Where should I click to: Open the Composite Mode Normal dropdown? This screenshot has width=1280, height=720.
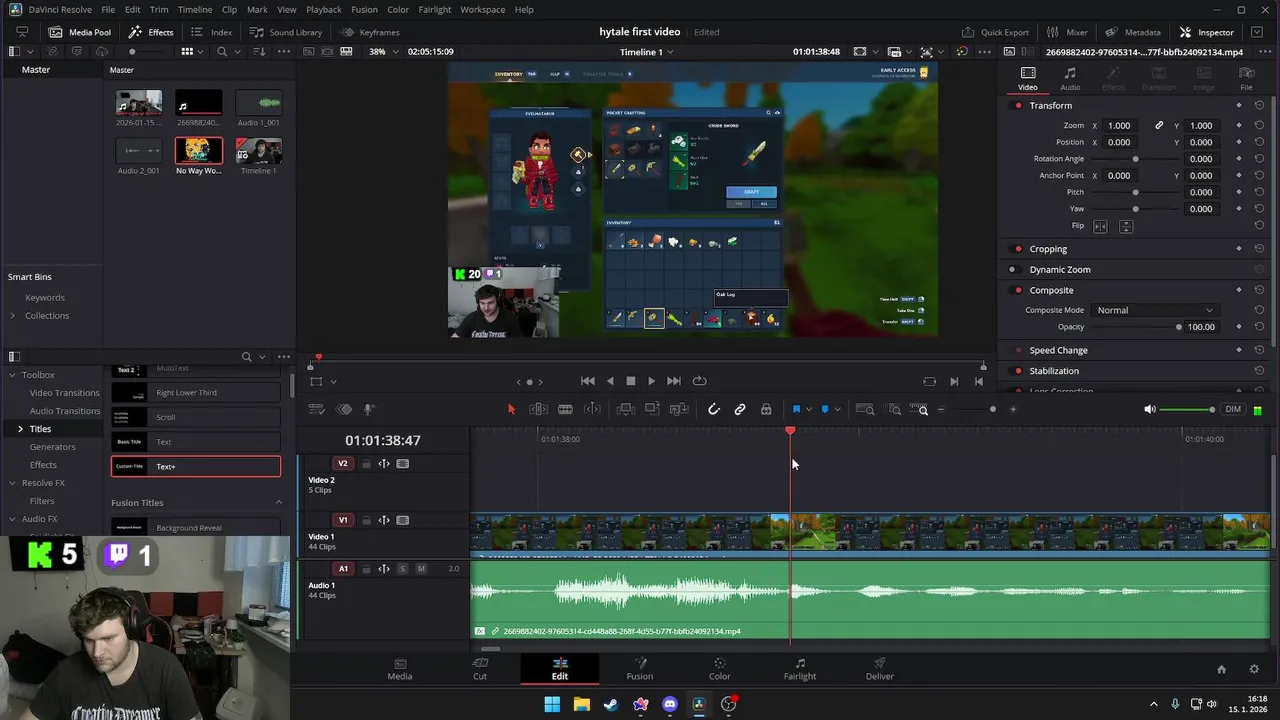point(1154,310)
